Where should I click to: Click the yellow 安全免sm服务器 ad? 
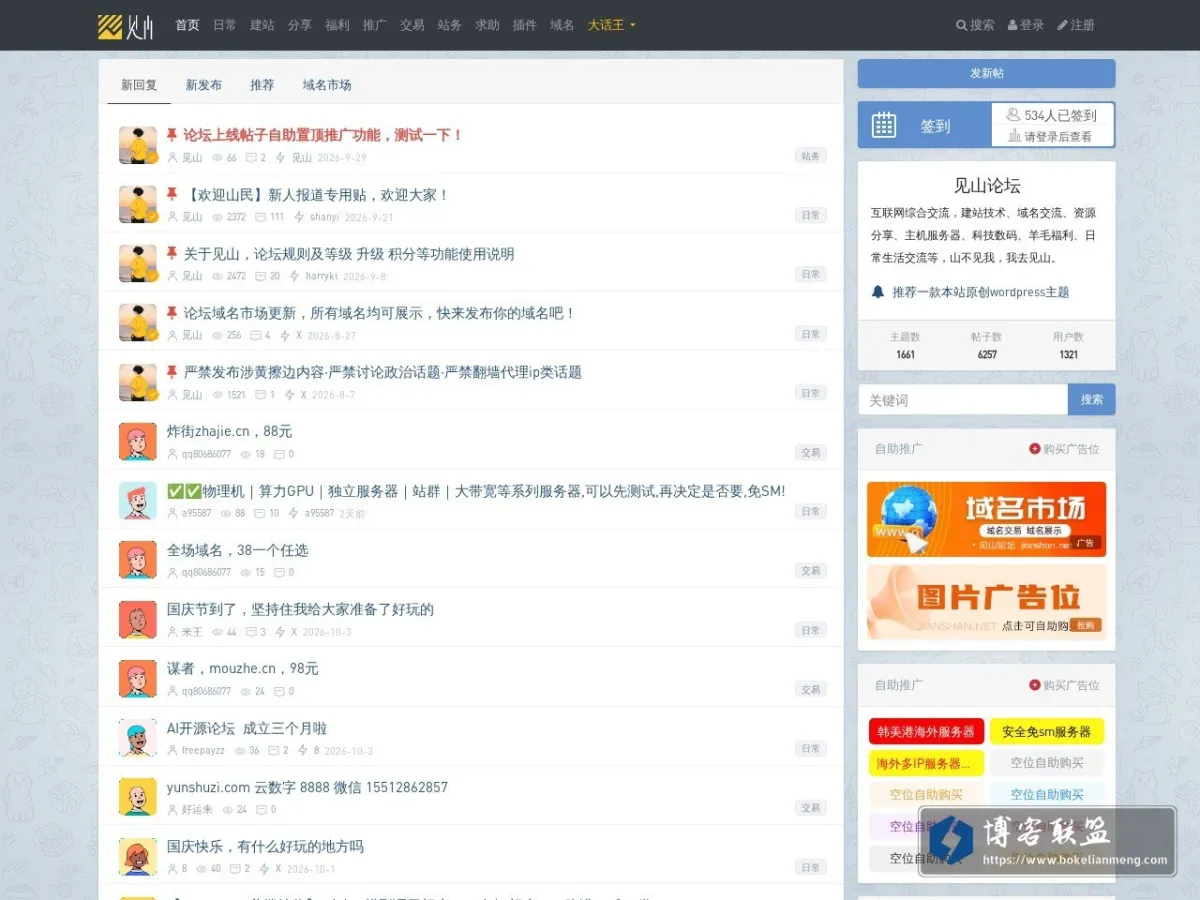tap(1047, 732)
